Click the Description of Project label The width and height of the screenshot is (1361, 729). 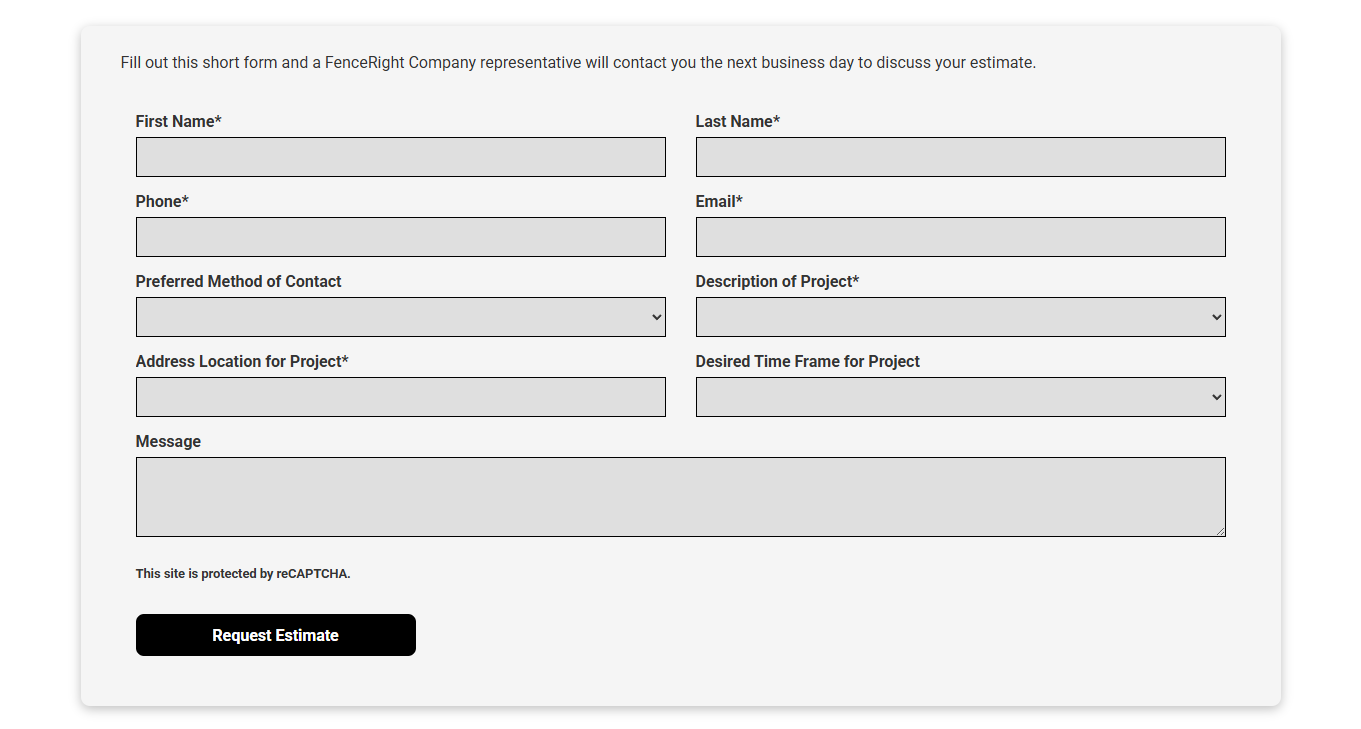pos(777,281)
